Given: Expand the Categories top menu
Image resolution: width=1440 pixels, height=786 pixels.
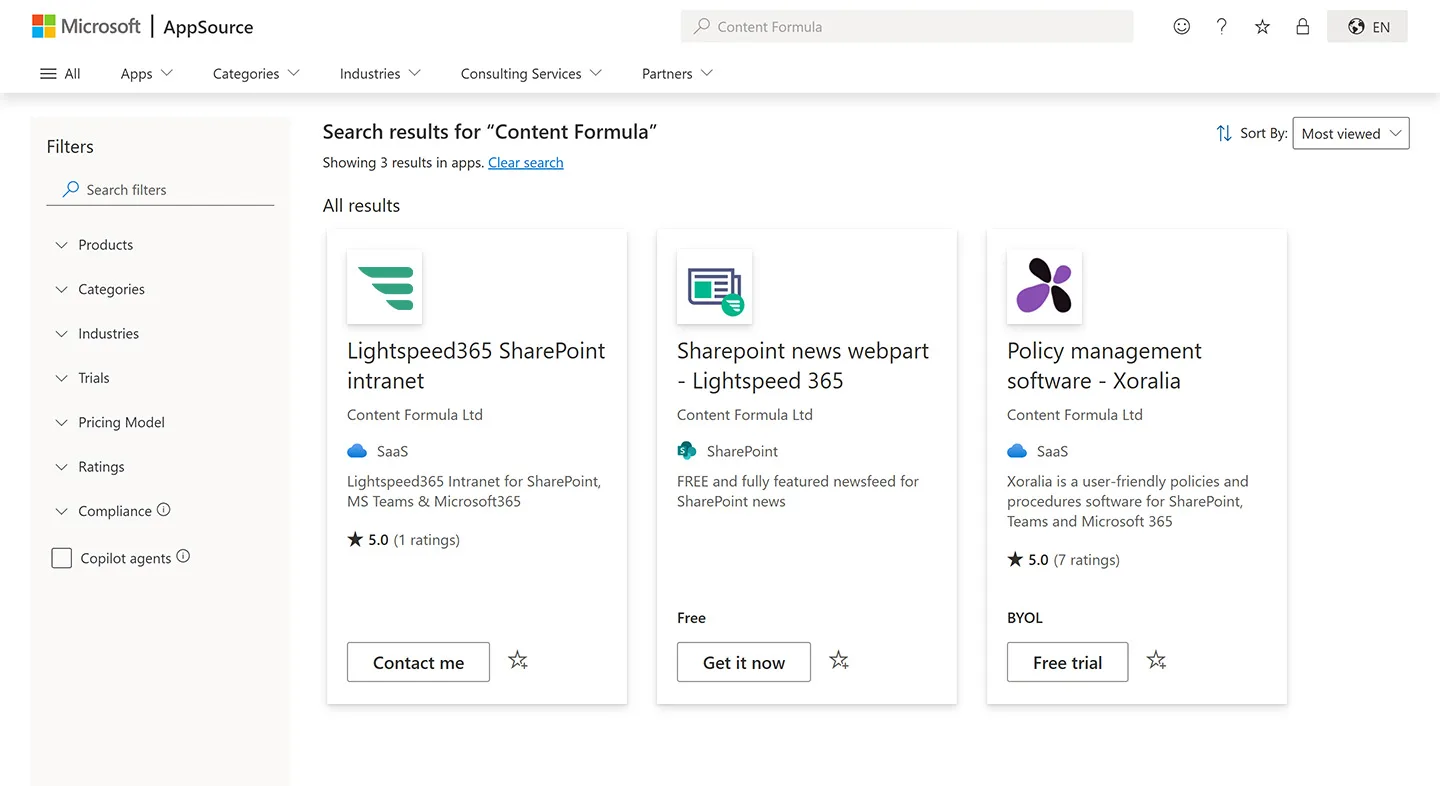Looking at the screenshot, I should (x=256, y=74).
